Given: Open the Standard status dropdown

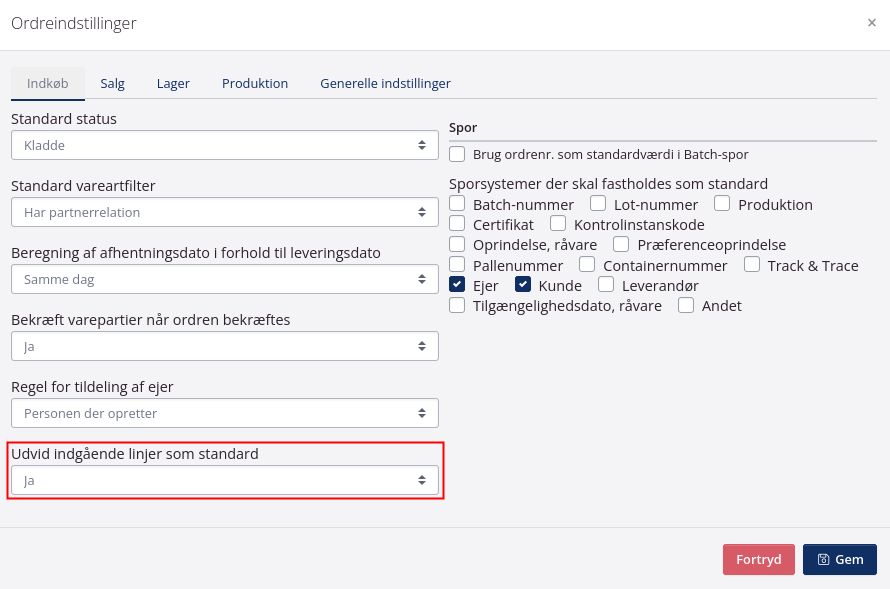Looking at the screenshot, I should [x=224, y=145].
